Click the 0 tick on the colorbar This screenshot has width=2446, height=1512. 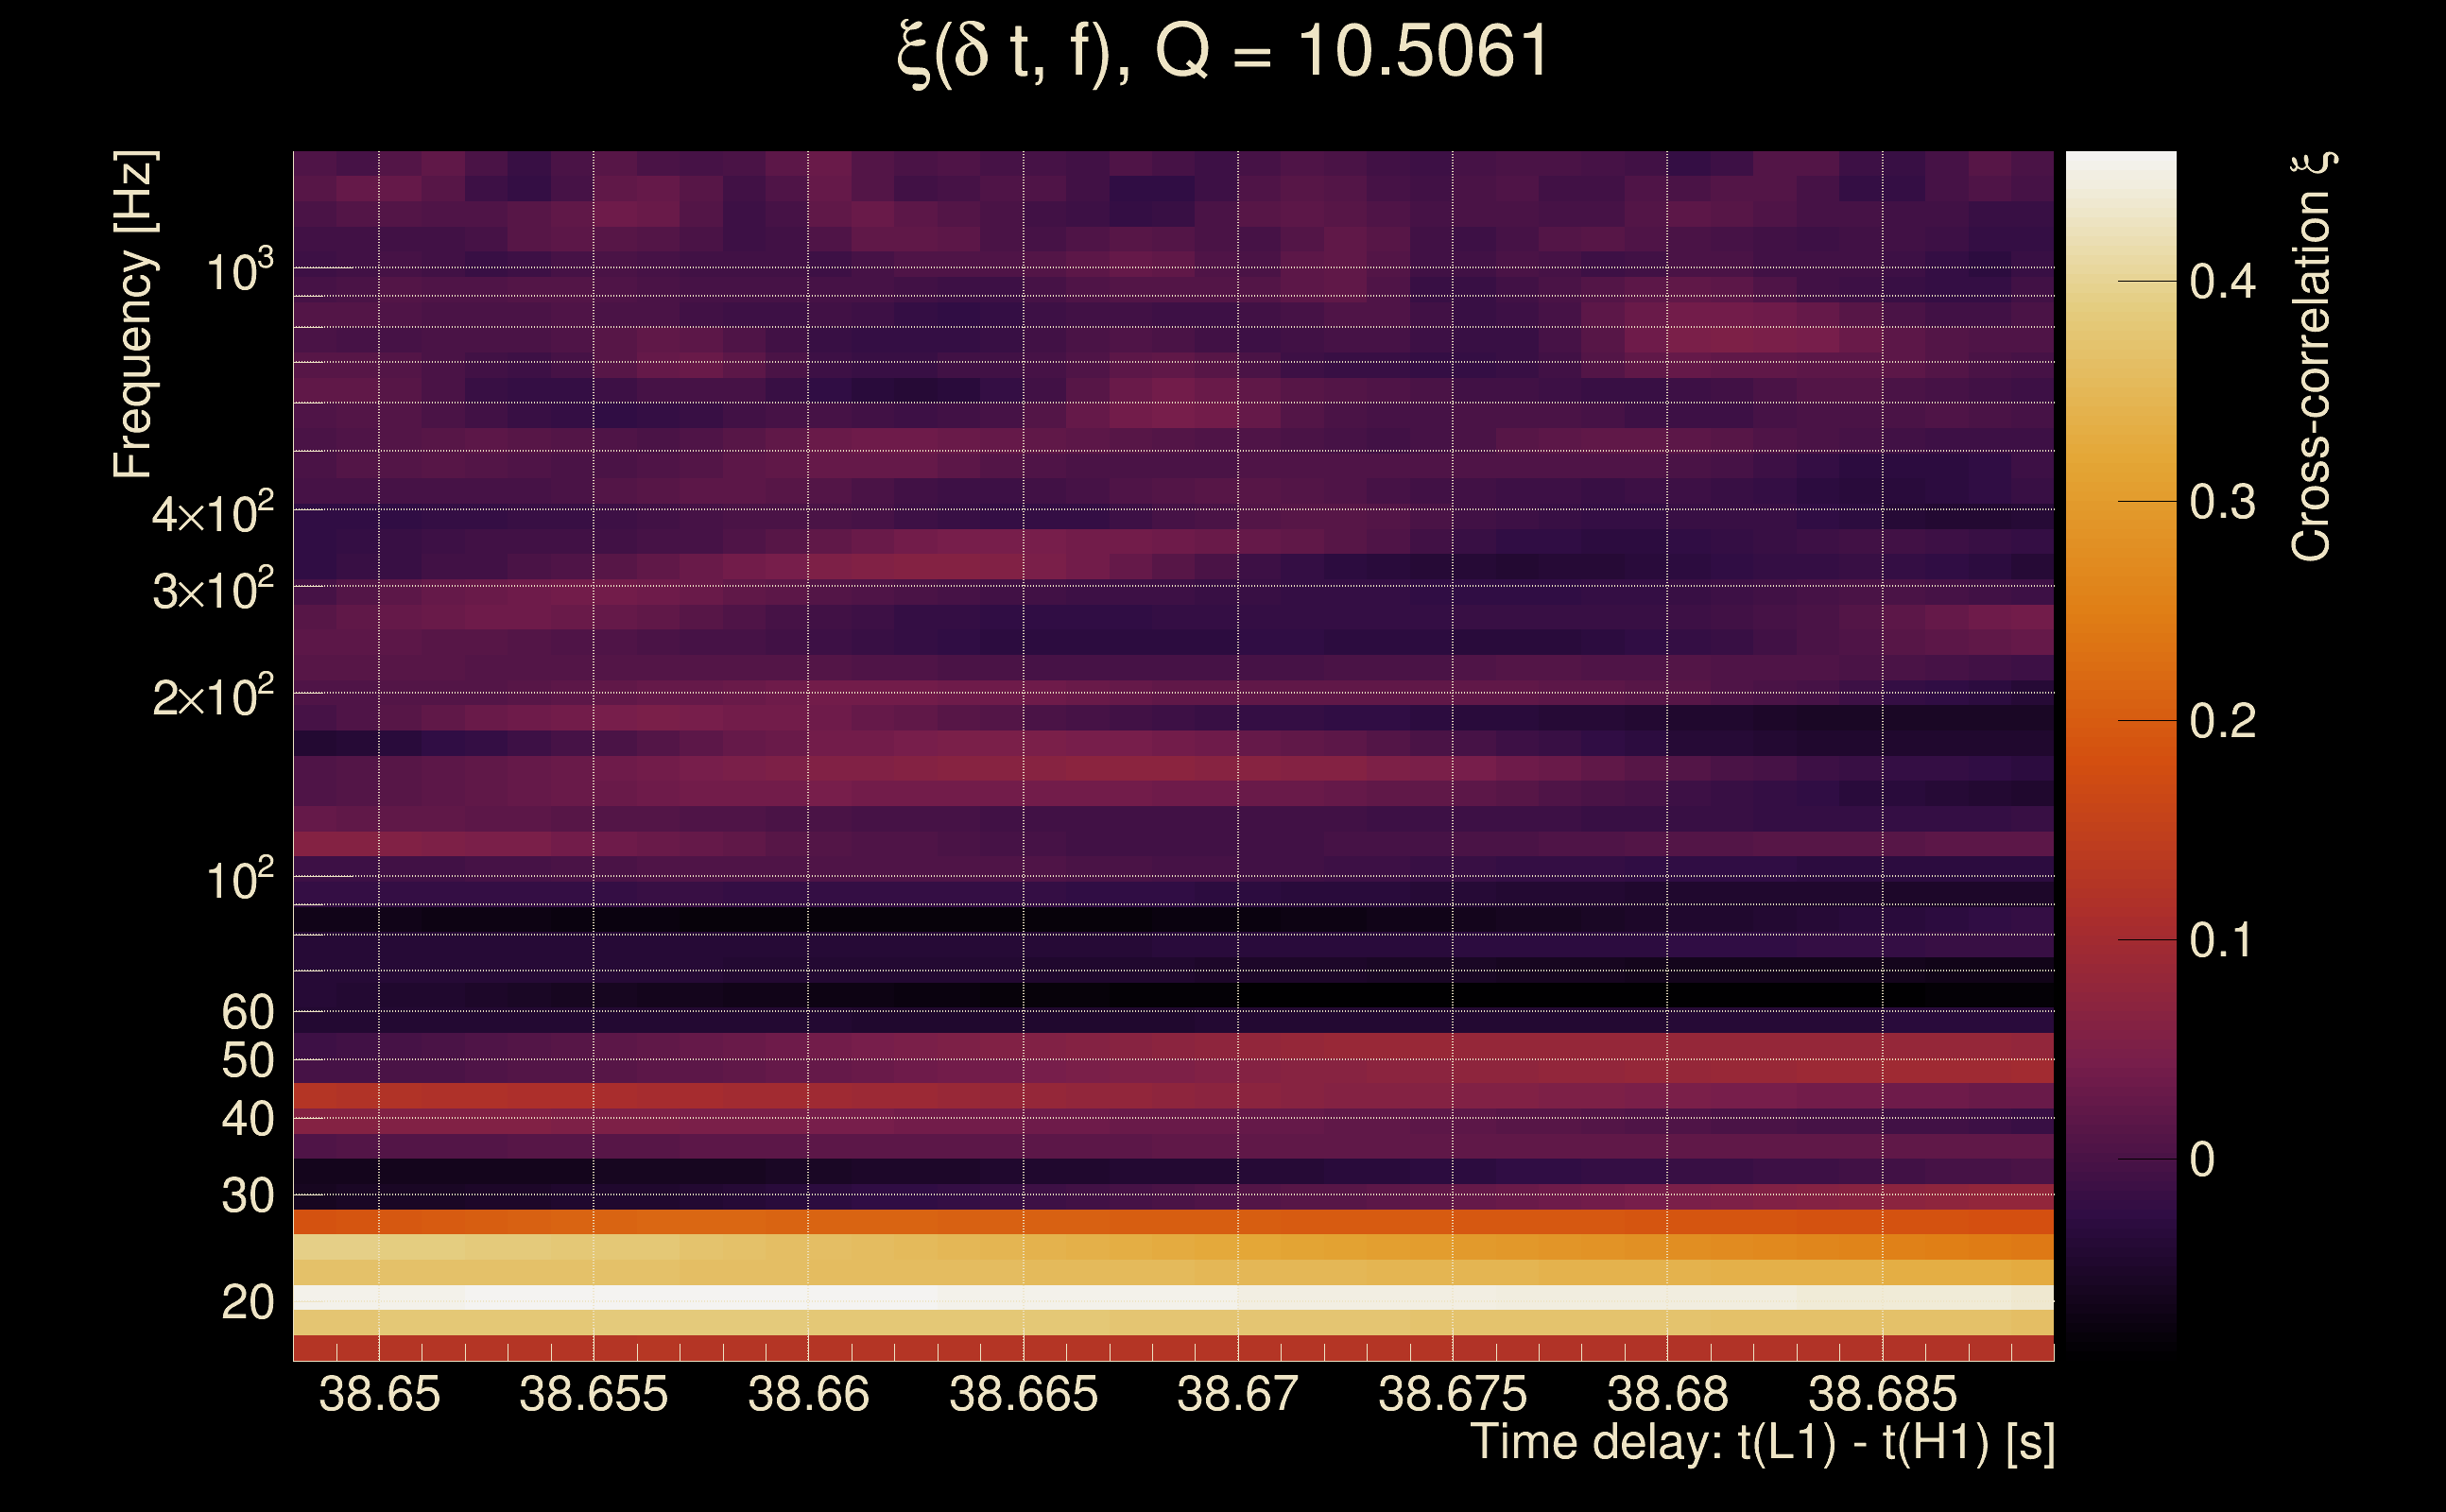coord(2202,1160)
